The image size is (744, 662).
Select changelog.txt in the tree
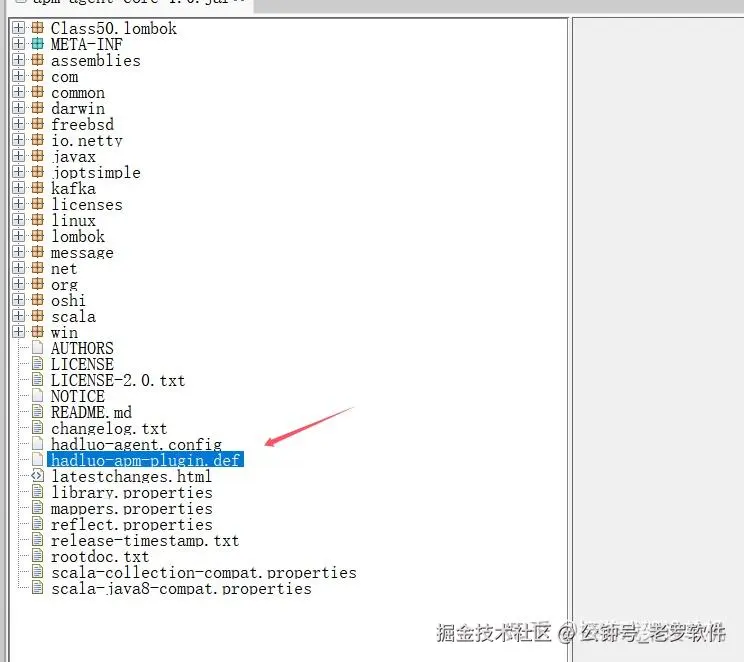tap(109, 429)
